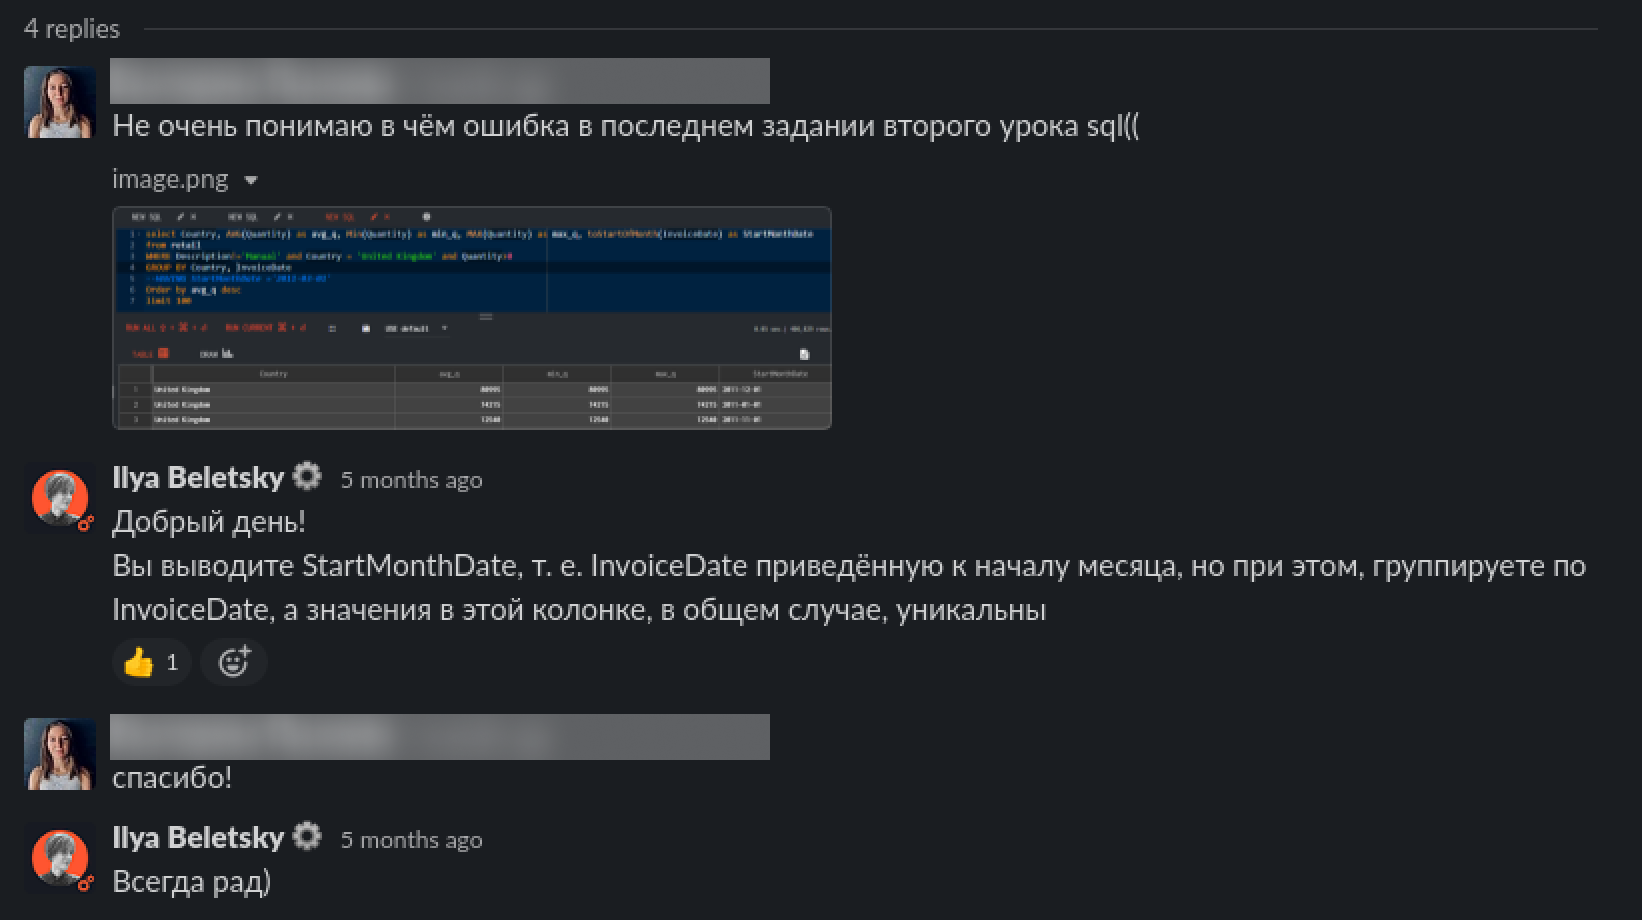Close the active red NEW SQL tab
The image size is (1642, 920).
click(x=388, y=217)
